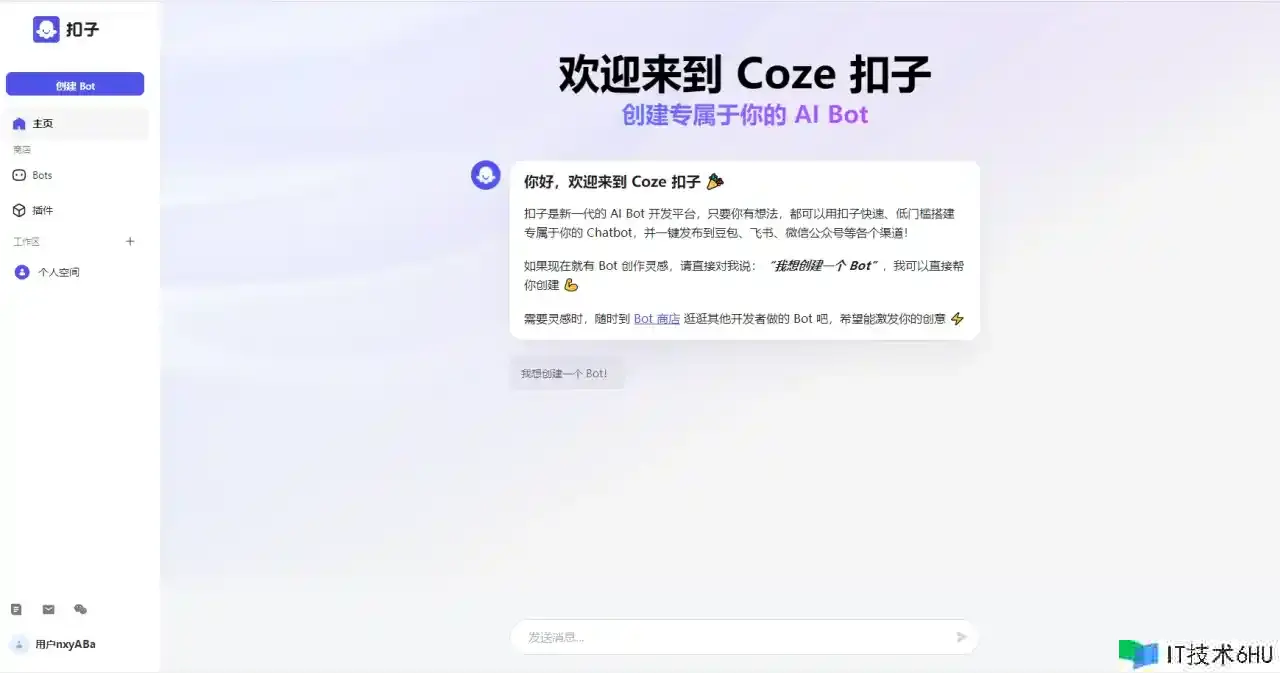Screen dimensions: 1280x673
Task: Click the mail envelope icon
Action: 48,609
